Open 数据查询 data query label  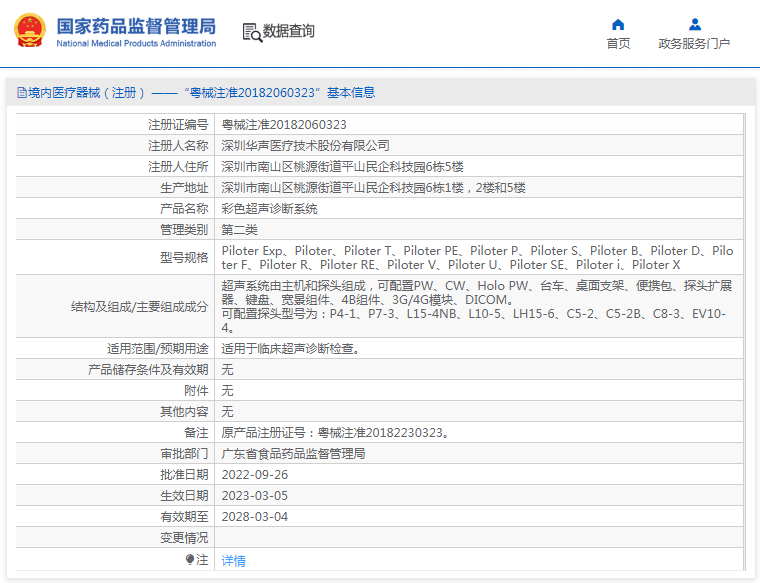[x=288, y=31]
